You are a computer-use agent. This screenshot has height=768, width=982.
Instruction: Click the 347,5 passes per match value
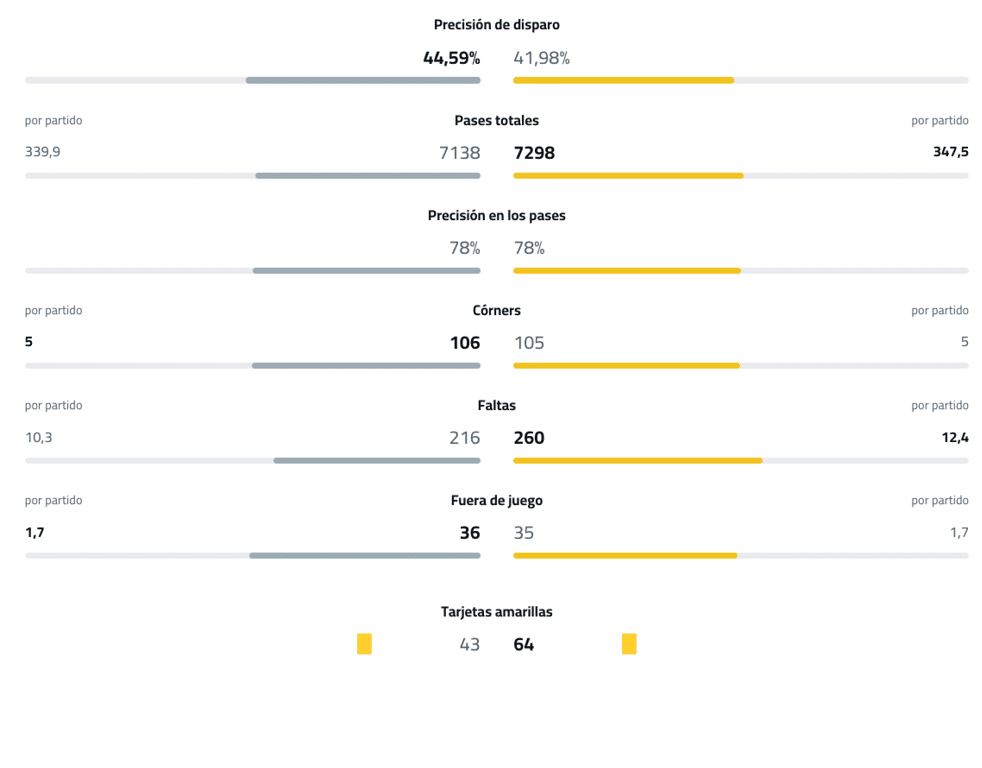pyautogui.click(x=950, y=152)
